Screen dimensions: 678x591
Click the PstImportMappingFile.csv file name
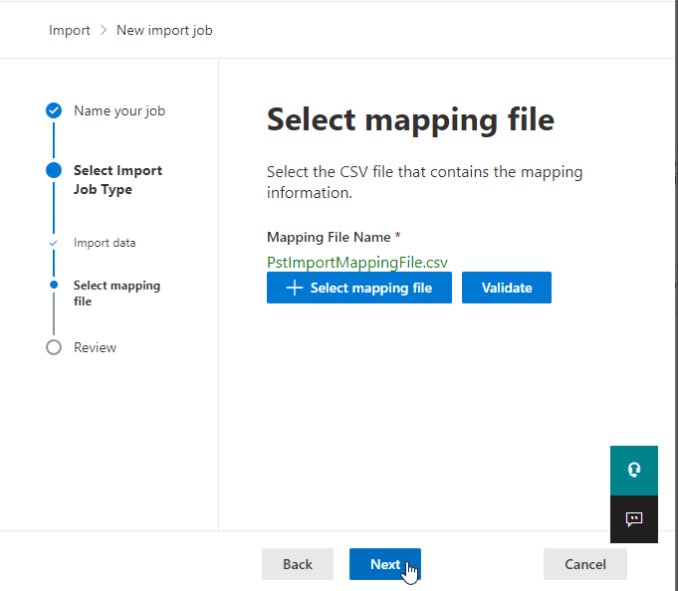point(357,262)
